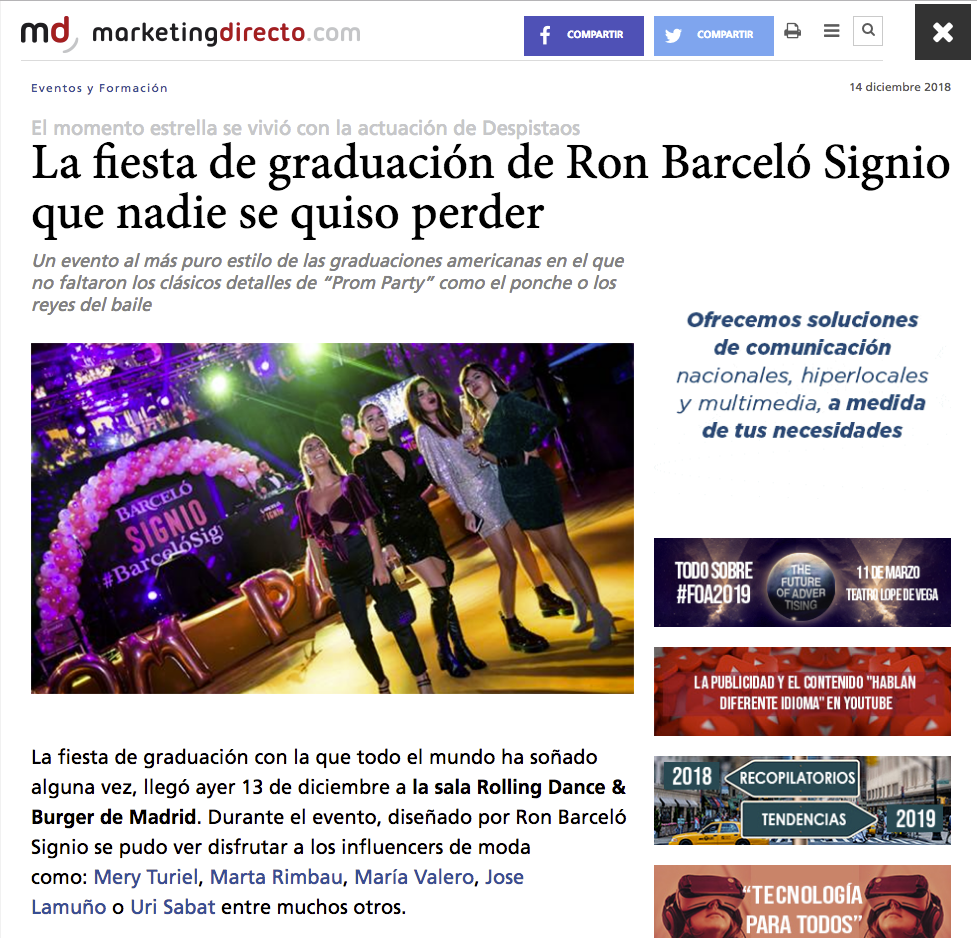This screenshot has height=938, width=977.
Task: Click the Uri Sabat link
Action: [x=173, y=907]
